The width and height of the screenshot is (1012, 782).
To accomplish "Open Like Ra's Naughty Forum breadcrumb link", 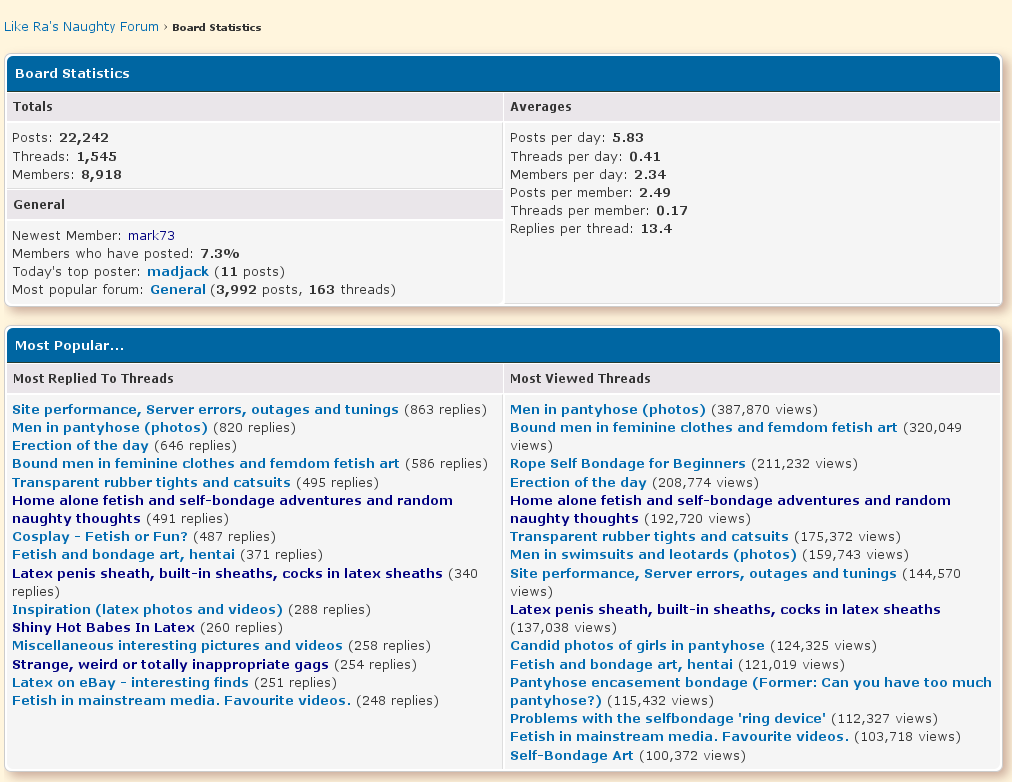I will tap(81, 27).
